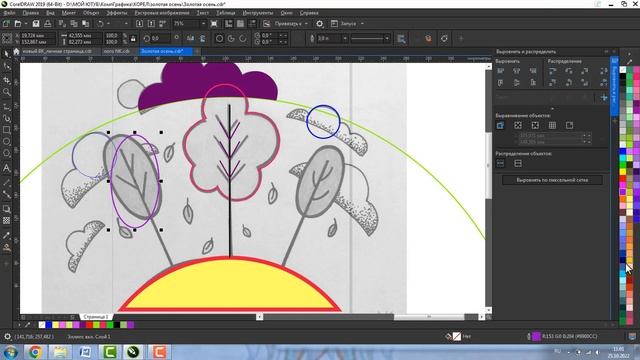Viewport: 640px width, 360px height.
Task: Click the Страница 1 page tab
Action: [96, 316]
